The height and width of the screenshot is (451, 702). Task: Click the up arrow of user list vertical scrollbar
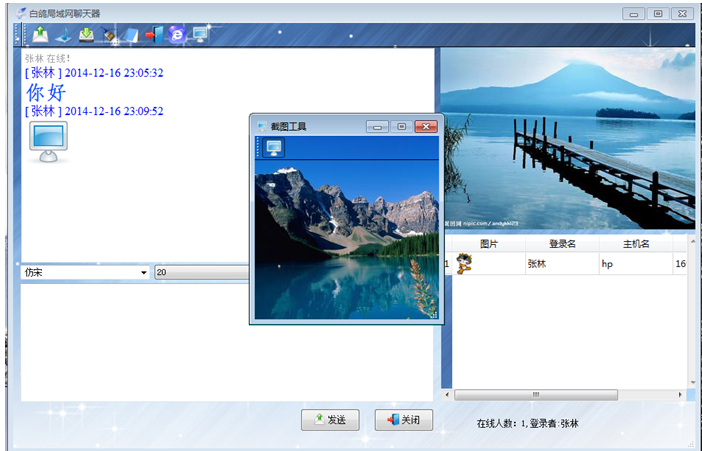693,242
